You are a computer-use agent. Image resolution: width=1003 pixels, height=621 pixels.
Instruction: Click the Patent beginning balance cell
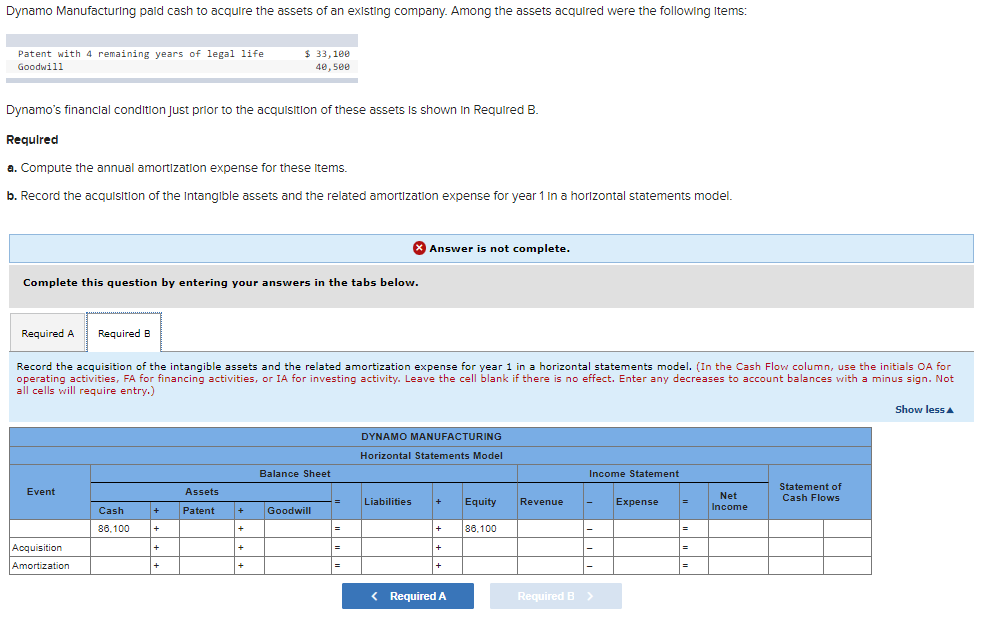coord(207,528)
